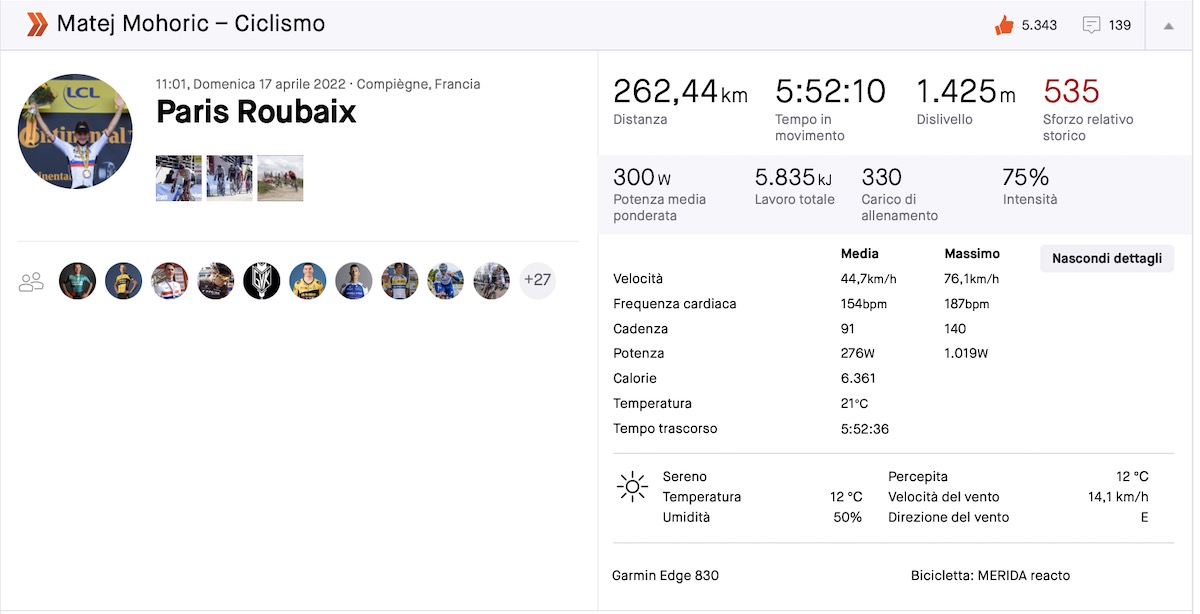Click the 5.343 kudos count
The height and width of the screenshot is (614, 1200).
pos(1039,25)
